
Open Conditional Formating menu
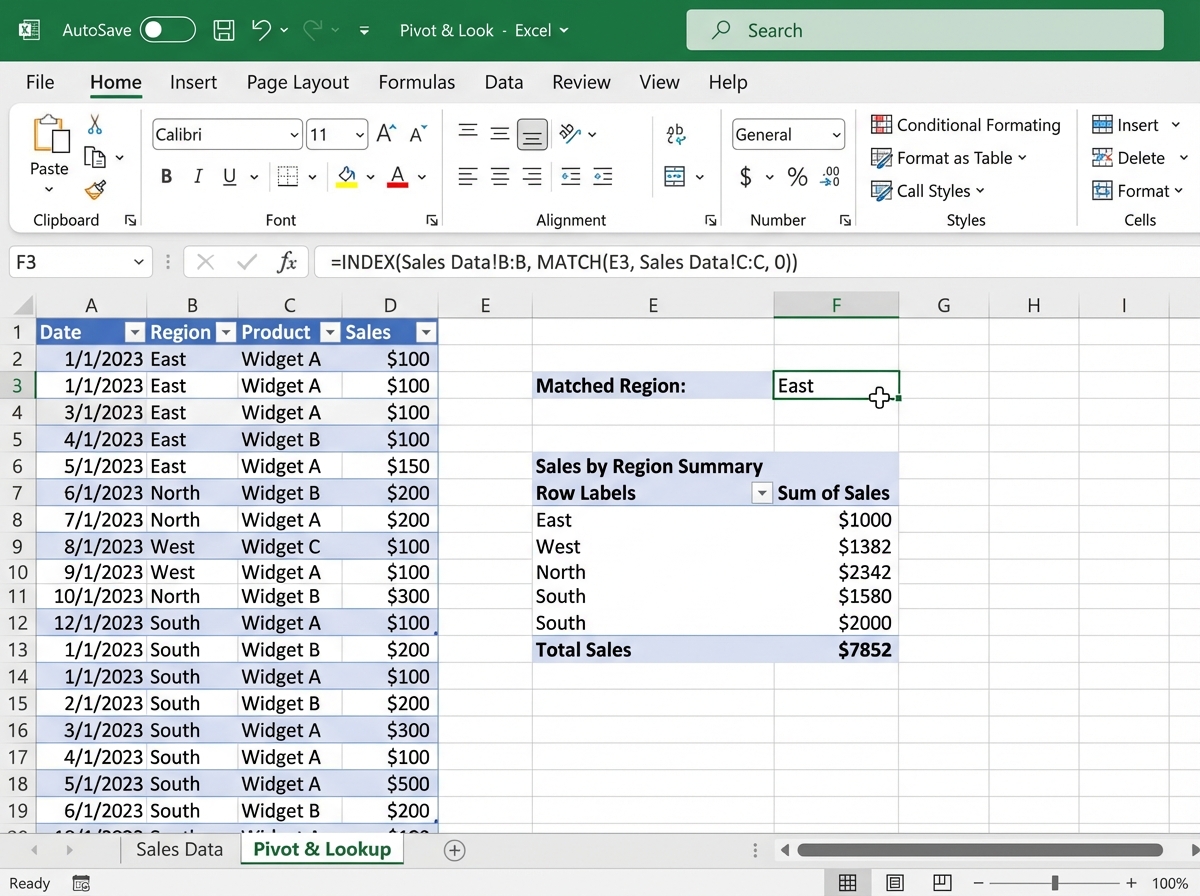pyautogui.click(x=966, y=125)
